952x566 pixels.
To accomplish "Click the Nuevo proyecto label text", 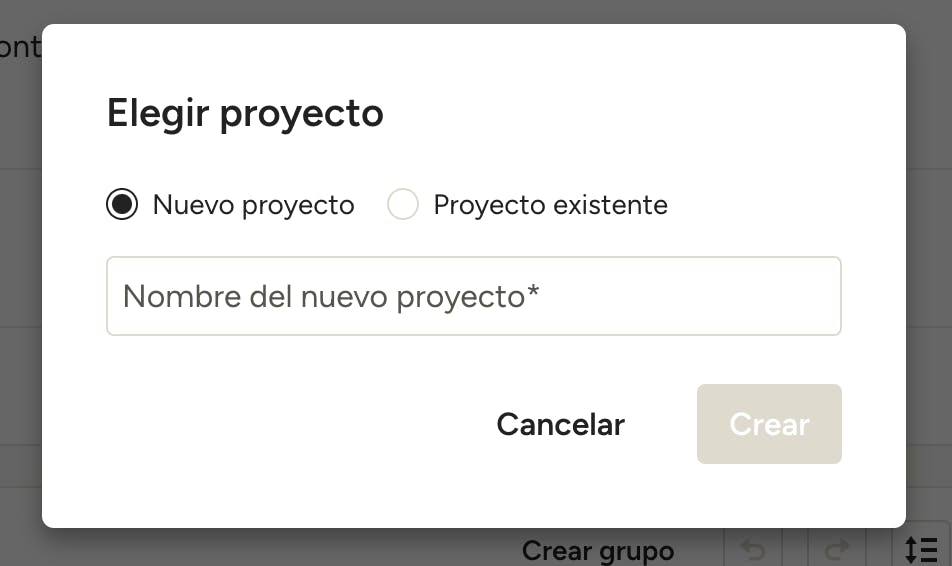I will pyautogui.click(x=253, y=205).
